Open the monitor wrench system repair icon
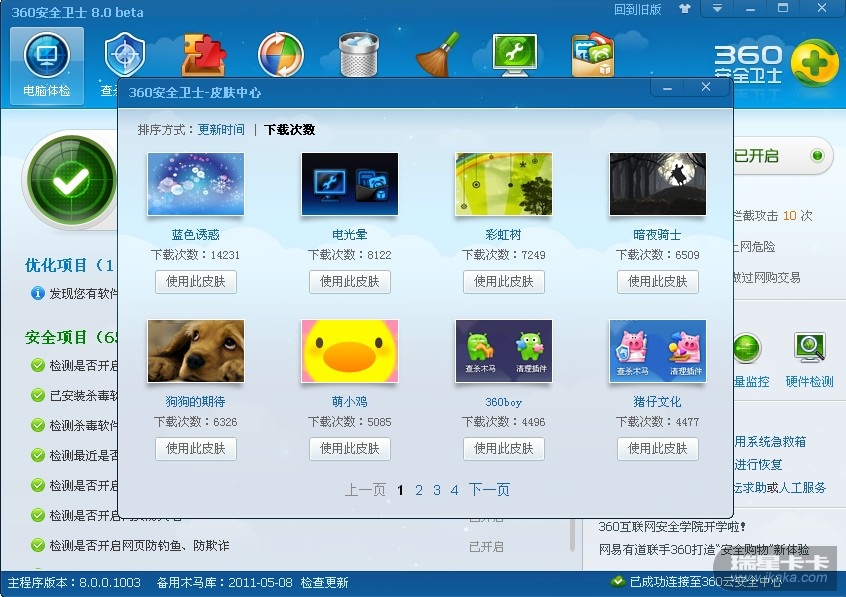The width and height of the screenshot is (846, 597). (515, 55)
